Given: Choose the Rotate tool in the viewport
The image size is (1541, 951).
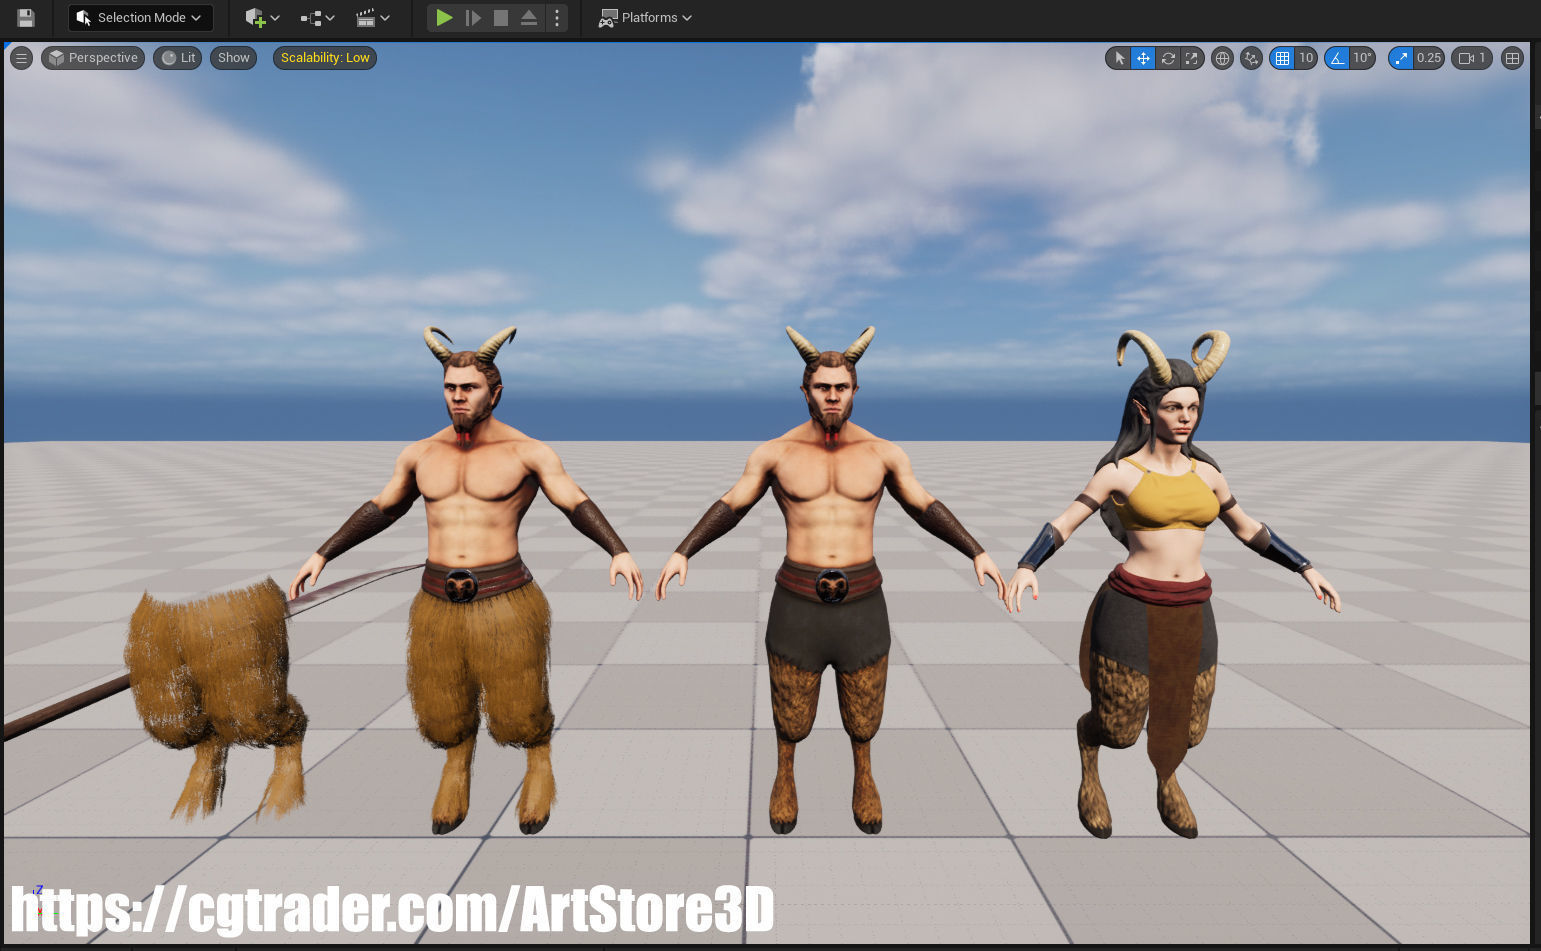Looking at the screenshot, I should pos(1167,58).
